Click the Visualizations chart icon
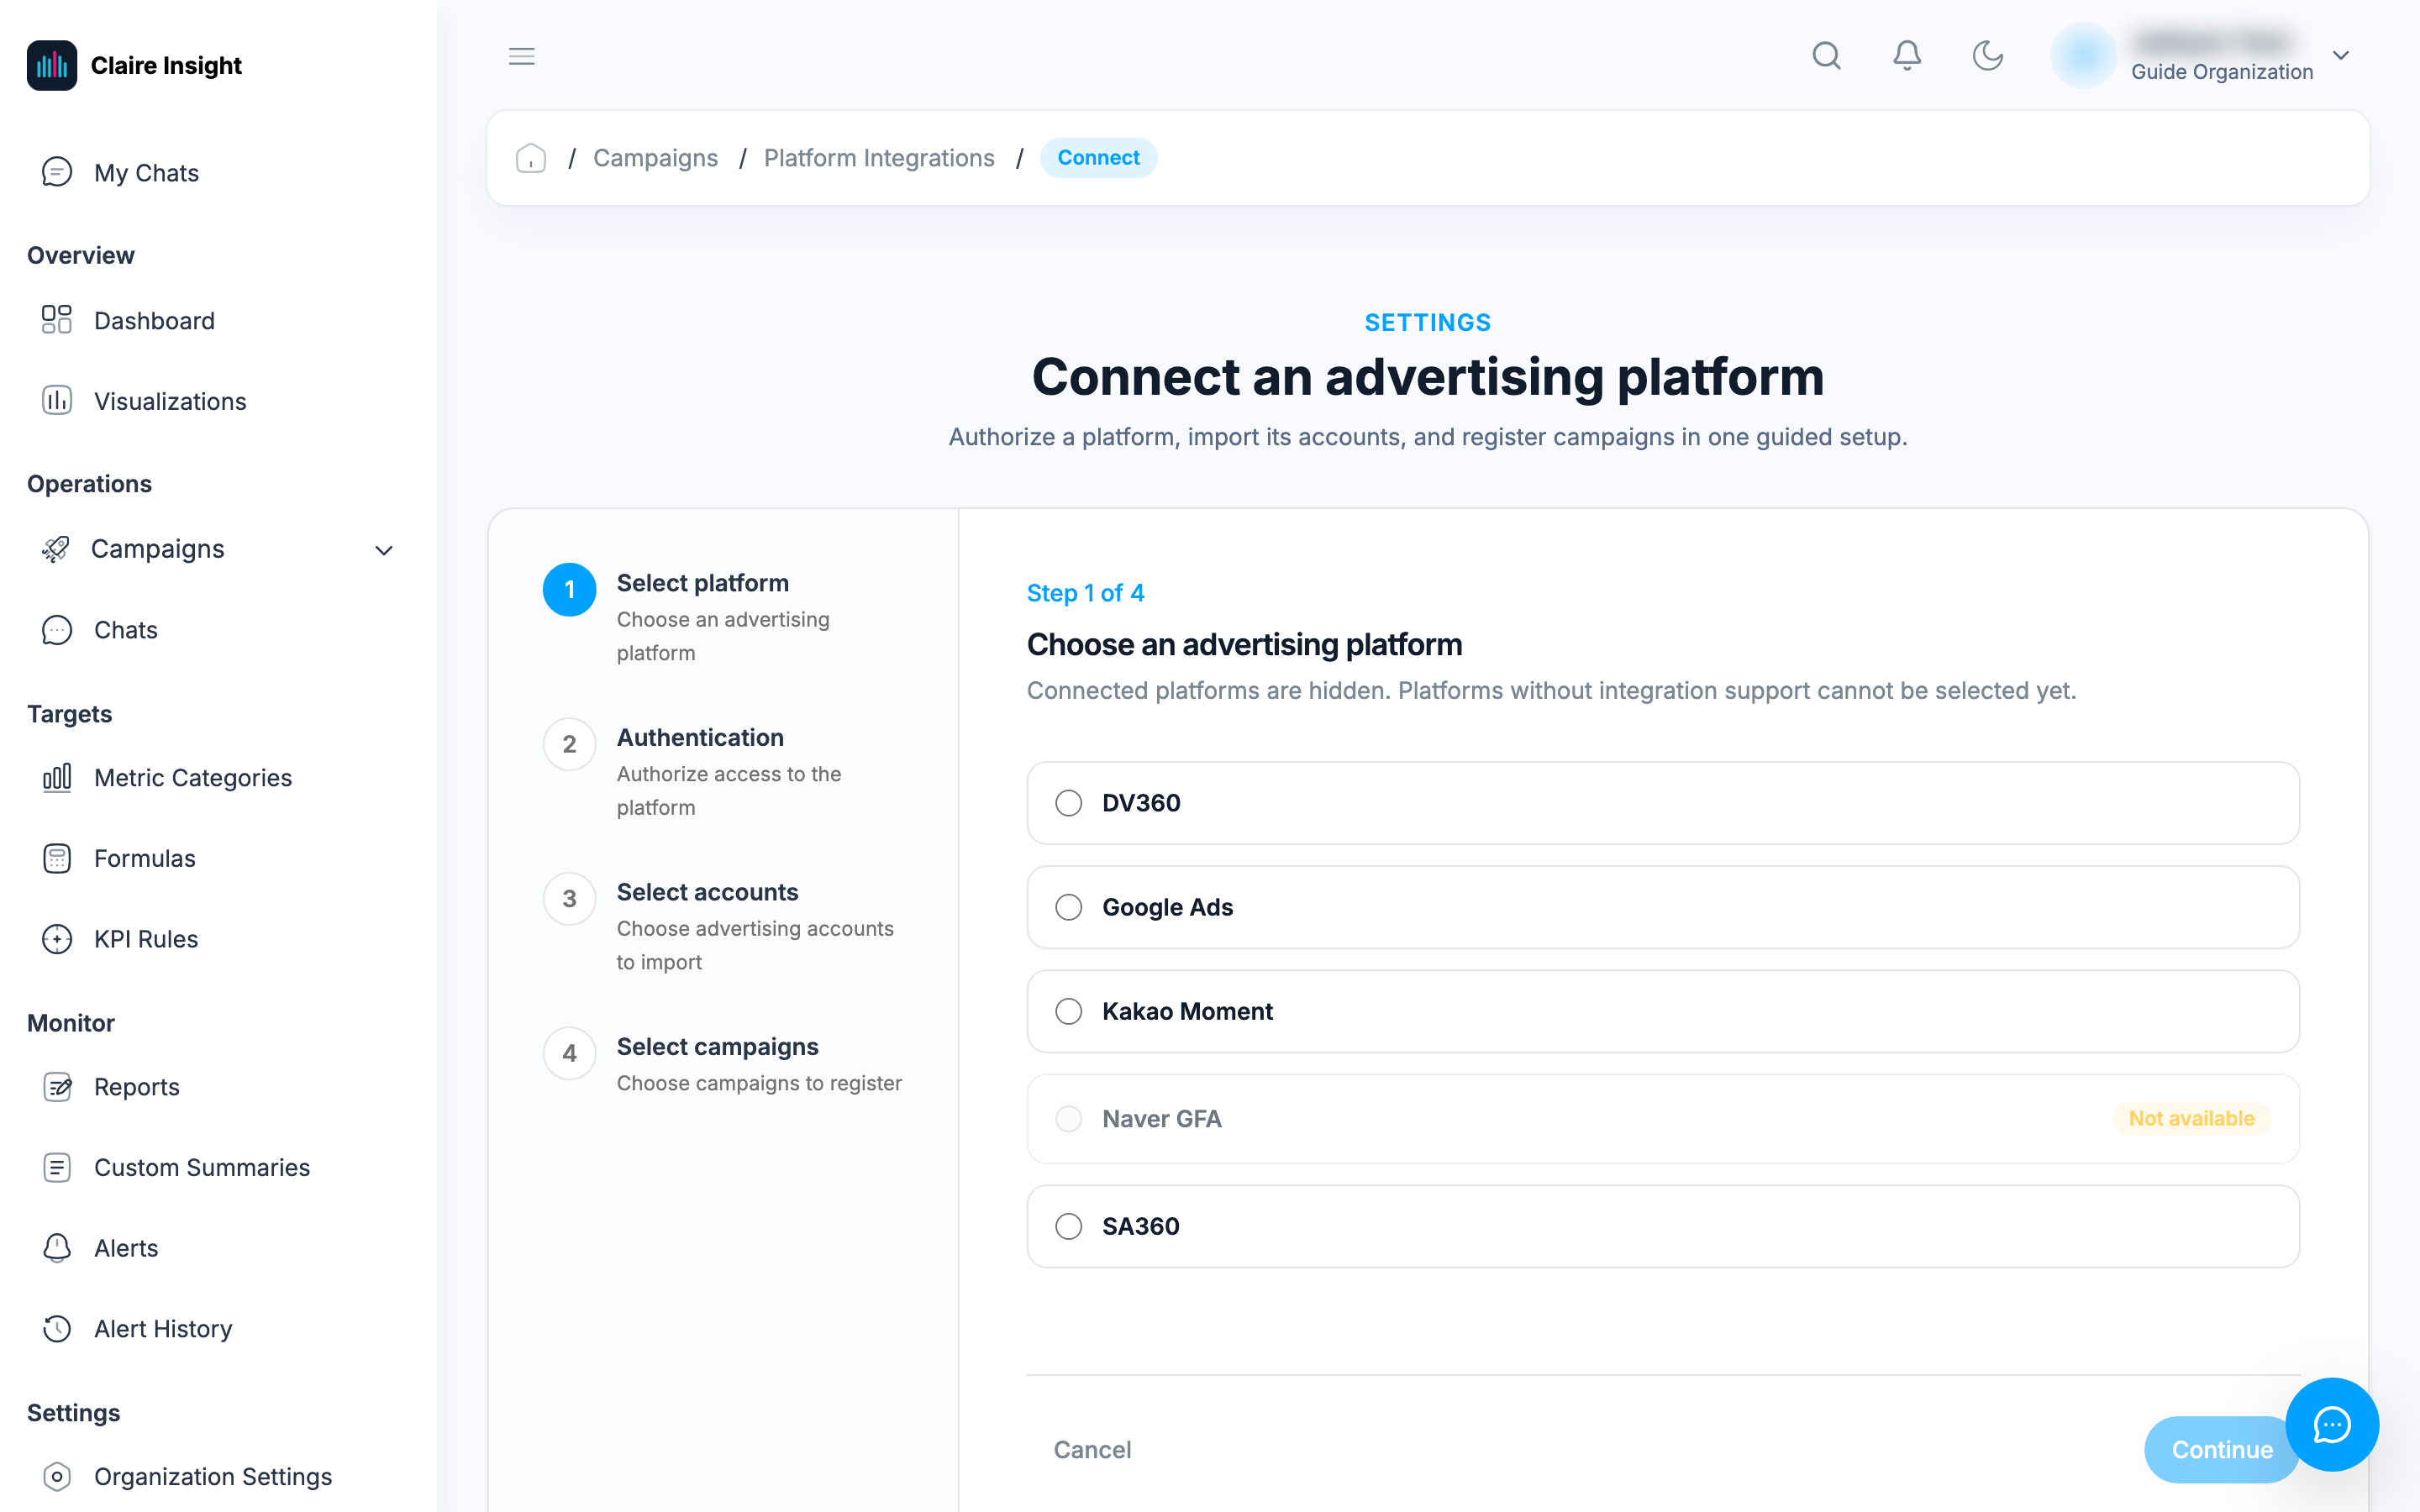The width and height of the screenshot is (2420, 1512). 57,400
